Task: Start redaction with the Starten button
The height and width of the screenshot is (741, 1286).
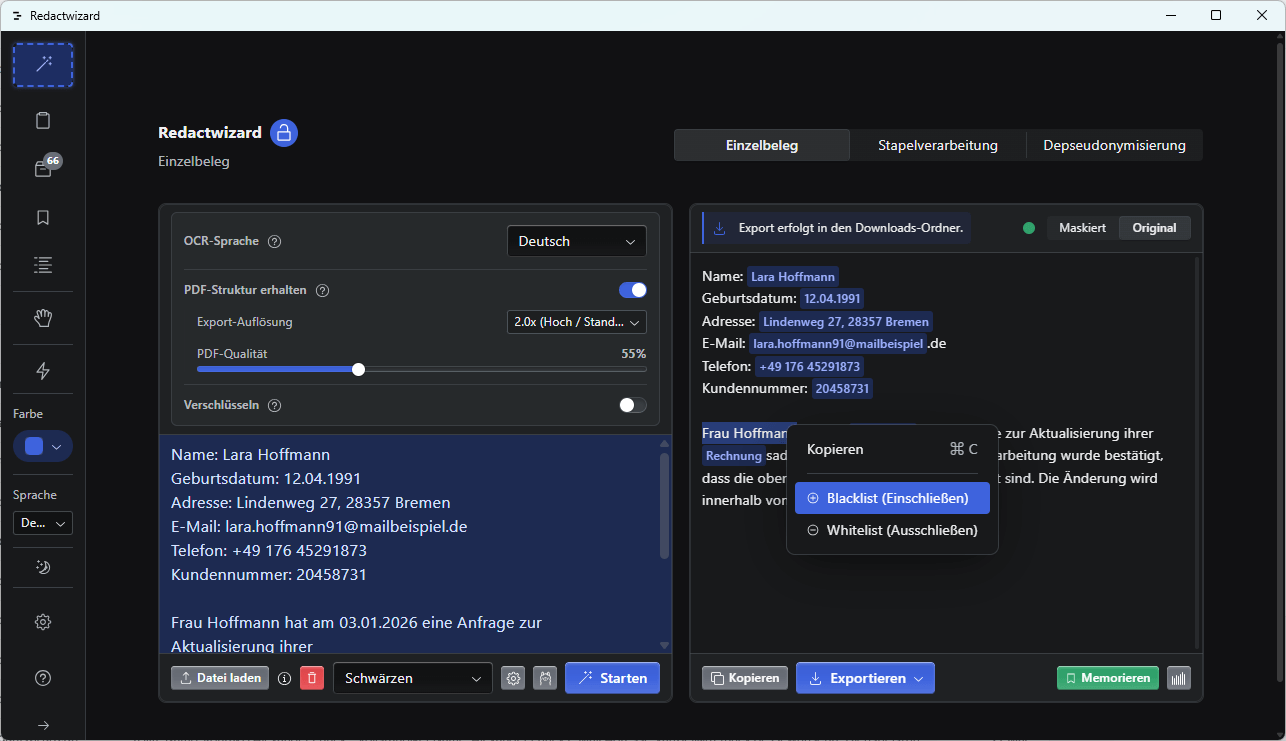Action: (612, 678)
